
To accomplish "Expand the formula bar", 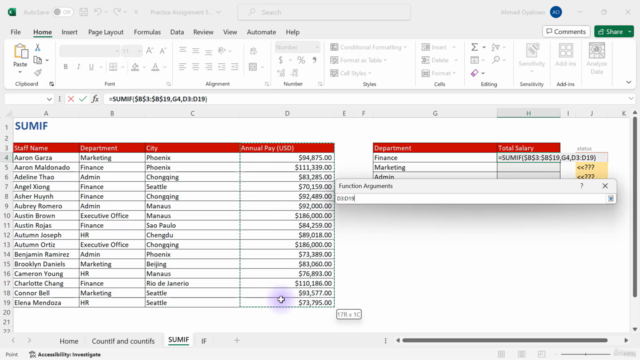I will [631, 99].
